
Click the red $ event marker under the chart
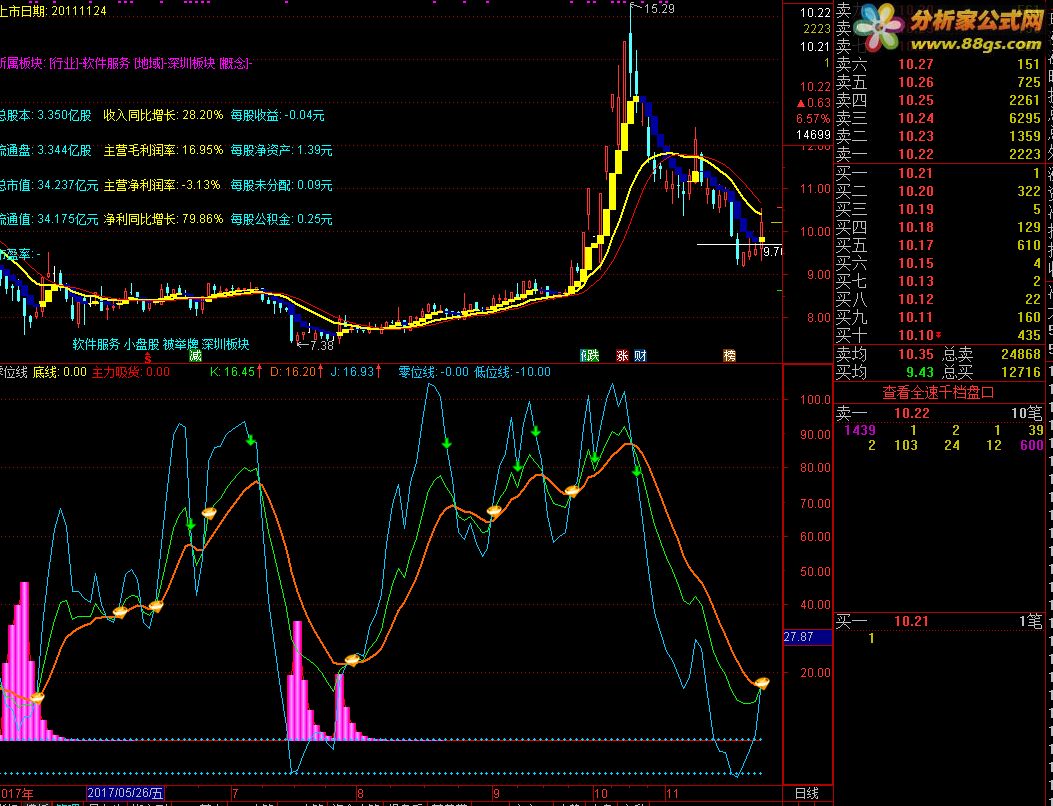(147, 357)
